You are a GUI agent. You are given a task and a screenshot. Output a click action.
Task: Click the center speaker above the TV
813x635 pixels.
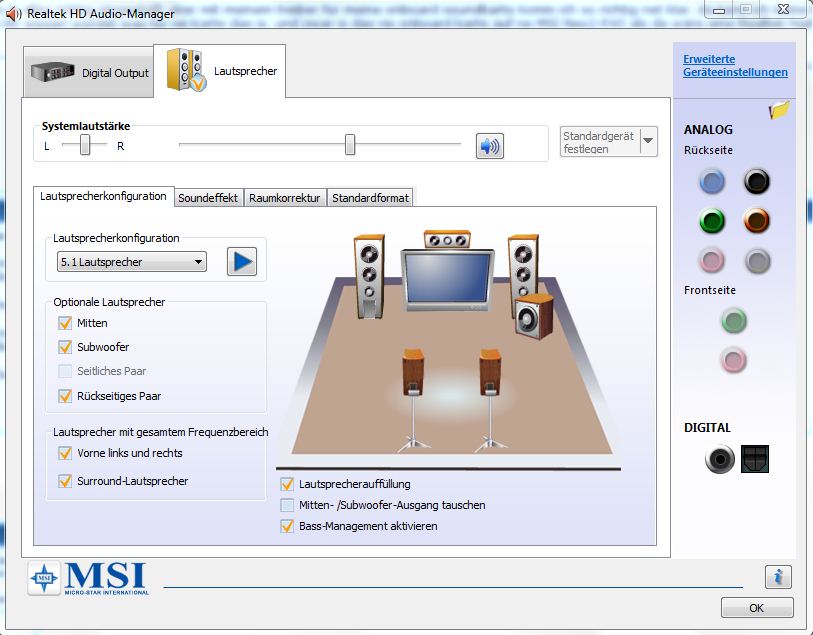[x=447, y=239]
